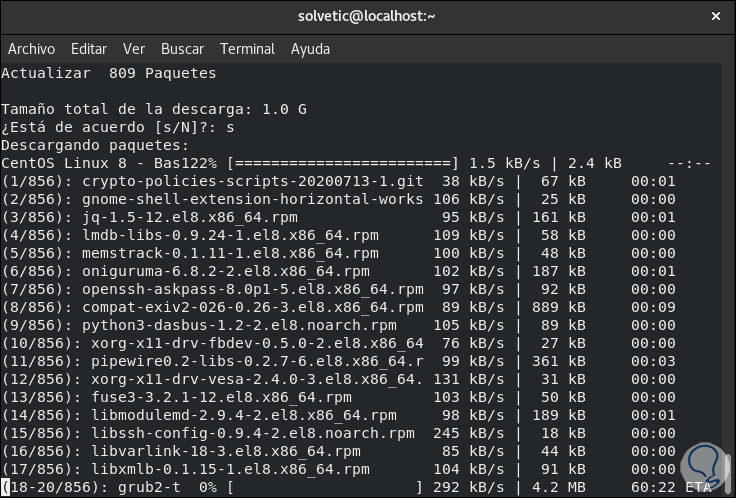The image size is (736, 498).
Task: Open the Editar menu
Action: click(x=89, y=48)
